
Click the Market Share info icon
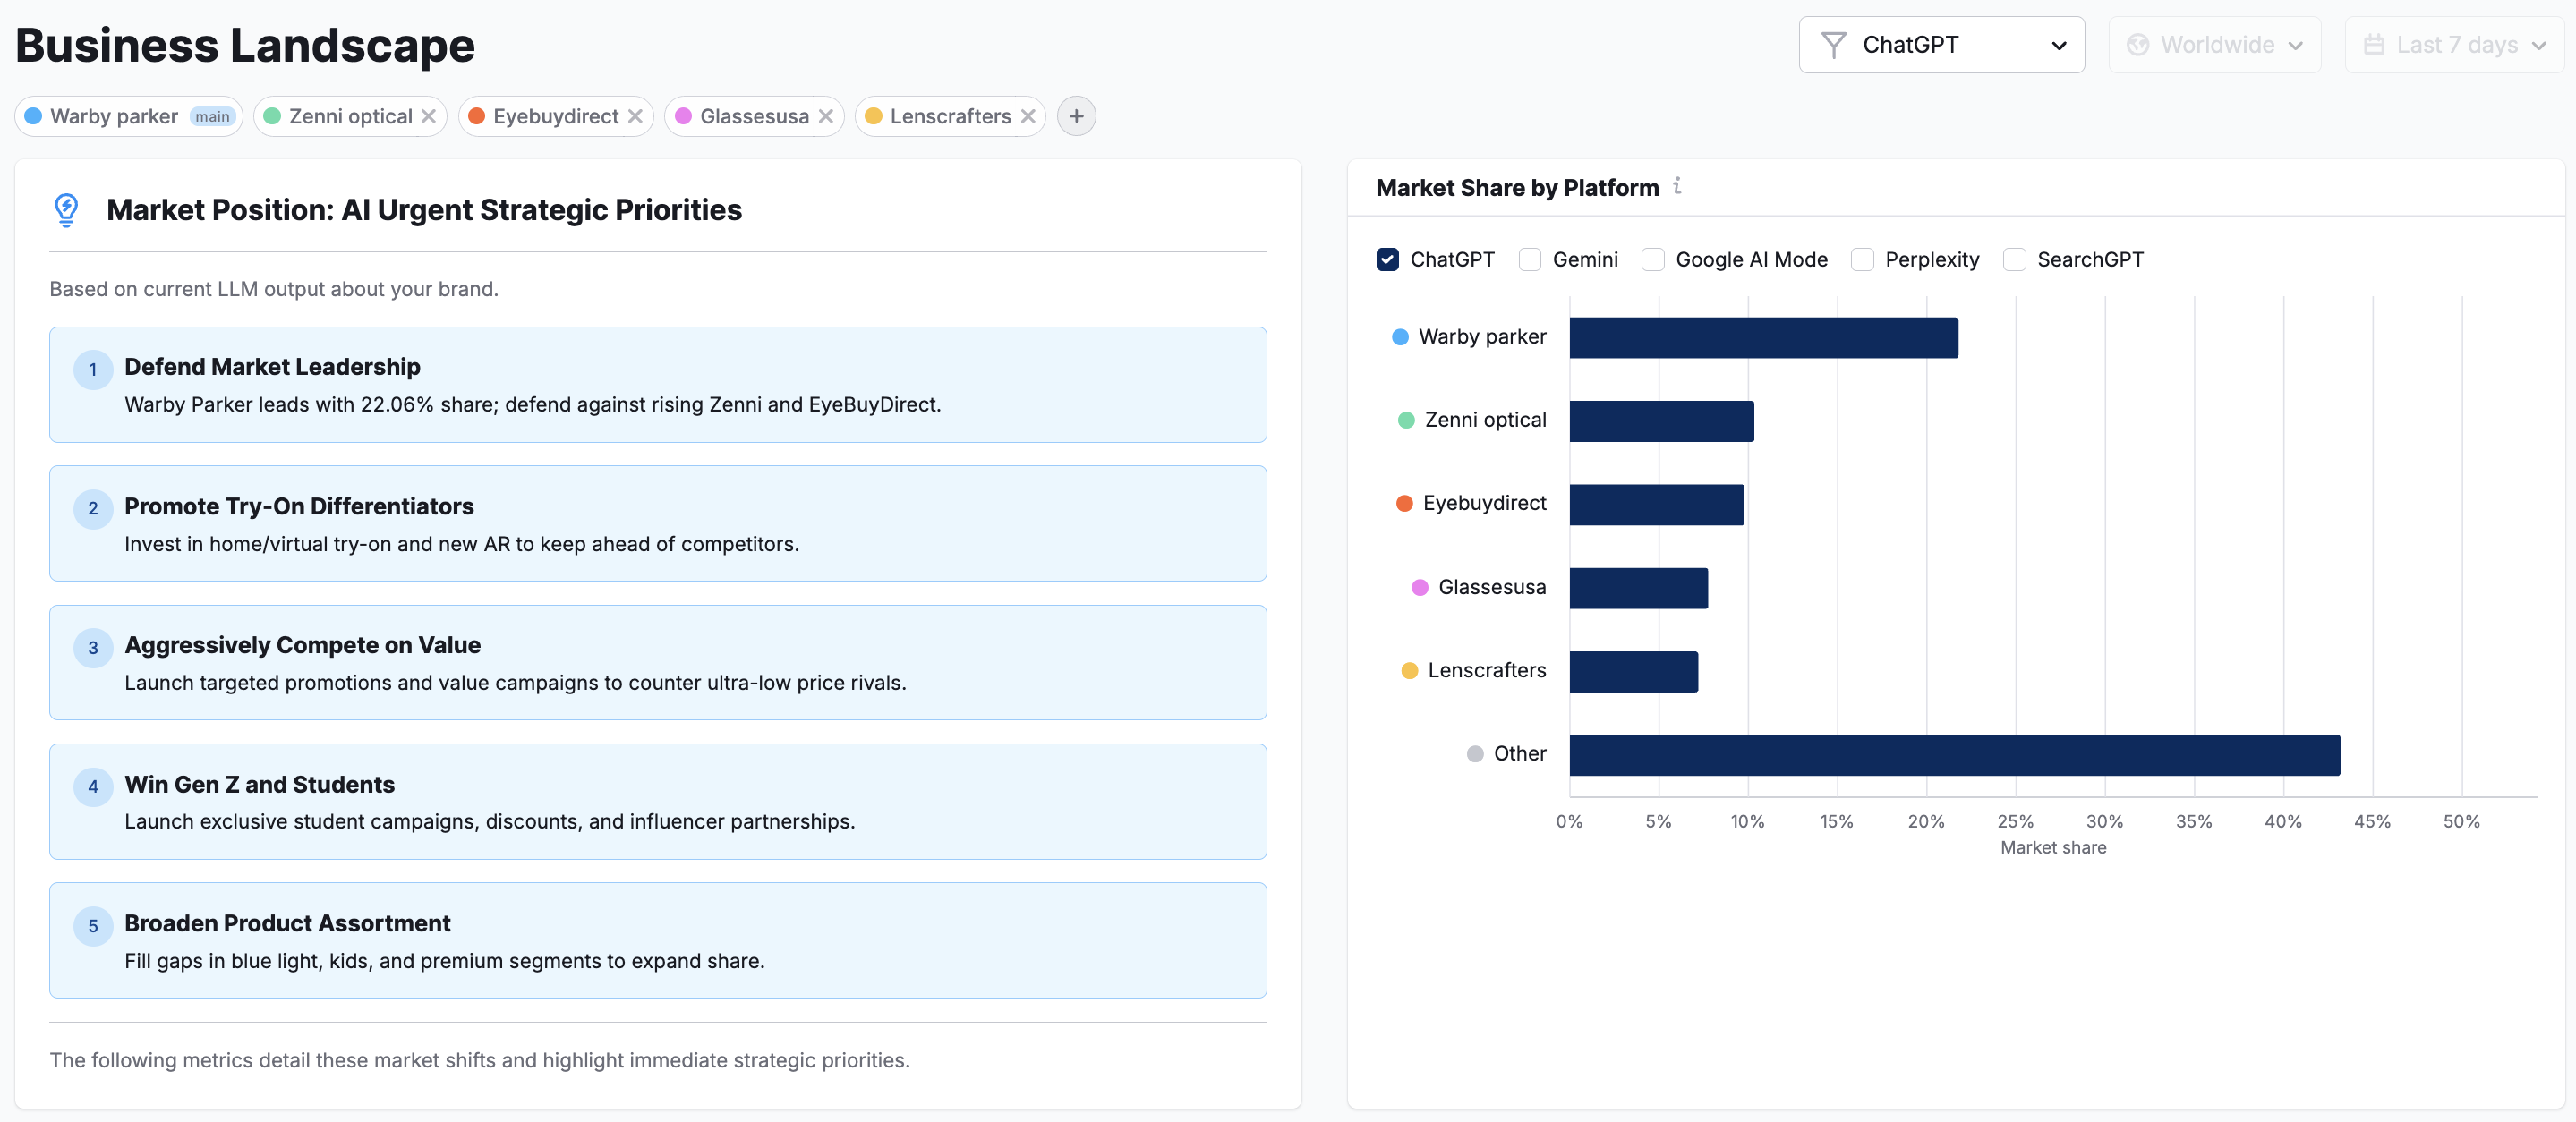pos(1677,186)
